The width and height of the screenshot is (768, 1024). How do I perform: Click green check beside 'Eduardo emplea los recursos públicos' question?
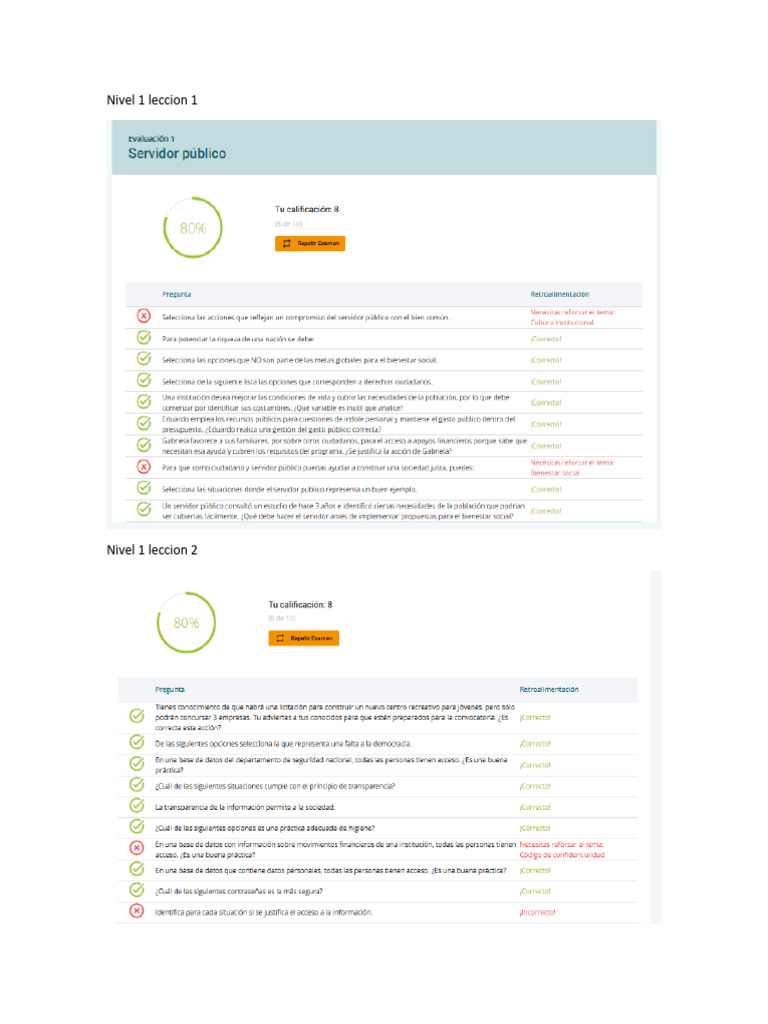(144, 423)
